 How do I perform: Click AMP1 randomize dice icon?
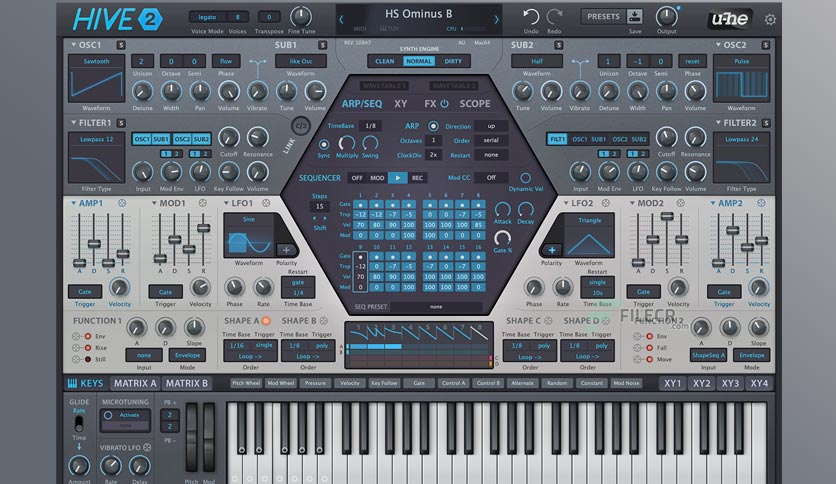point(122,203)
